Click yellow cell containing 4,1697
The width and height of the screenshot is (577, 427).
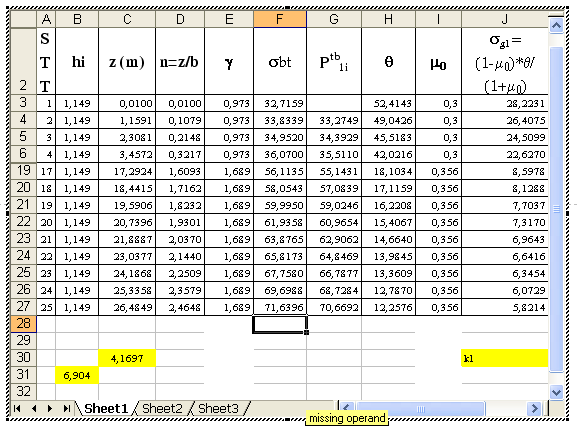tap(127, 358)
